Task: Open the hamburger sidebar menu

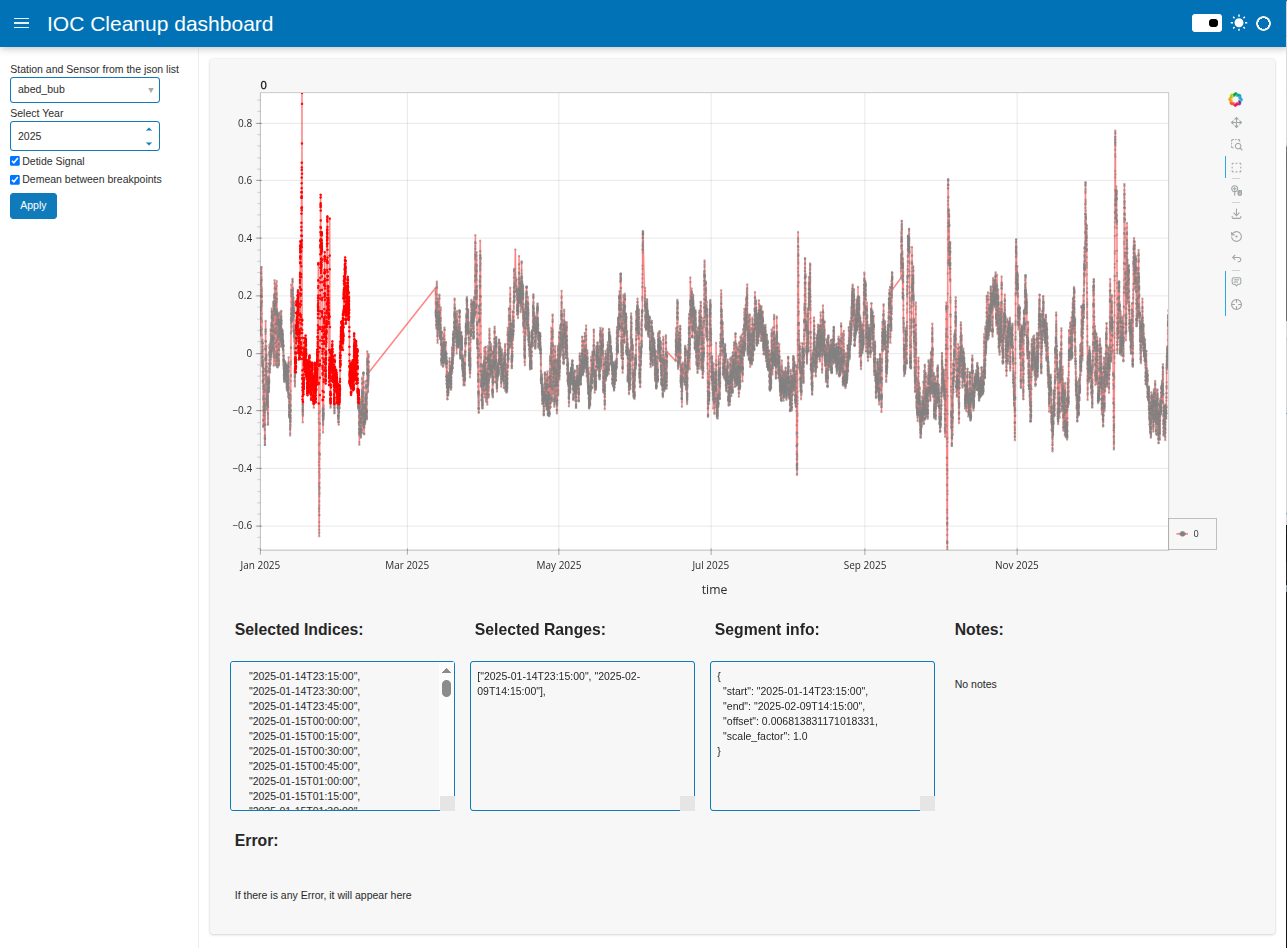Action: pyautogui.click(x=22, y=23)
